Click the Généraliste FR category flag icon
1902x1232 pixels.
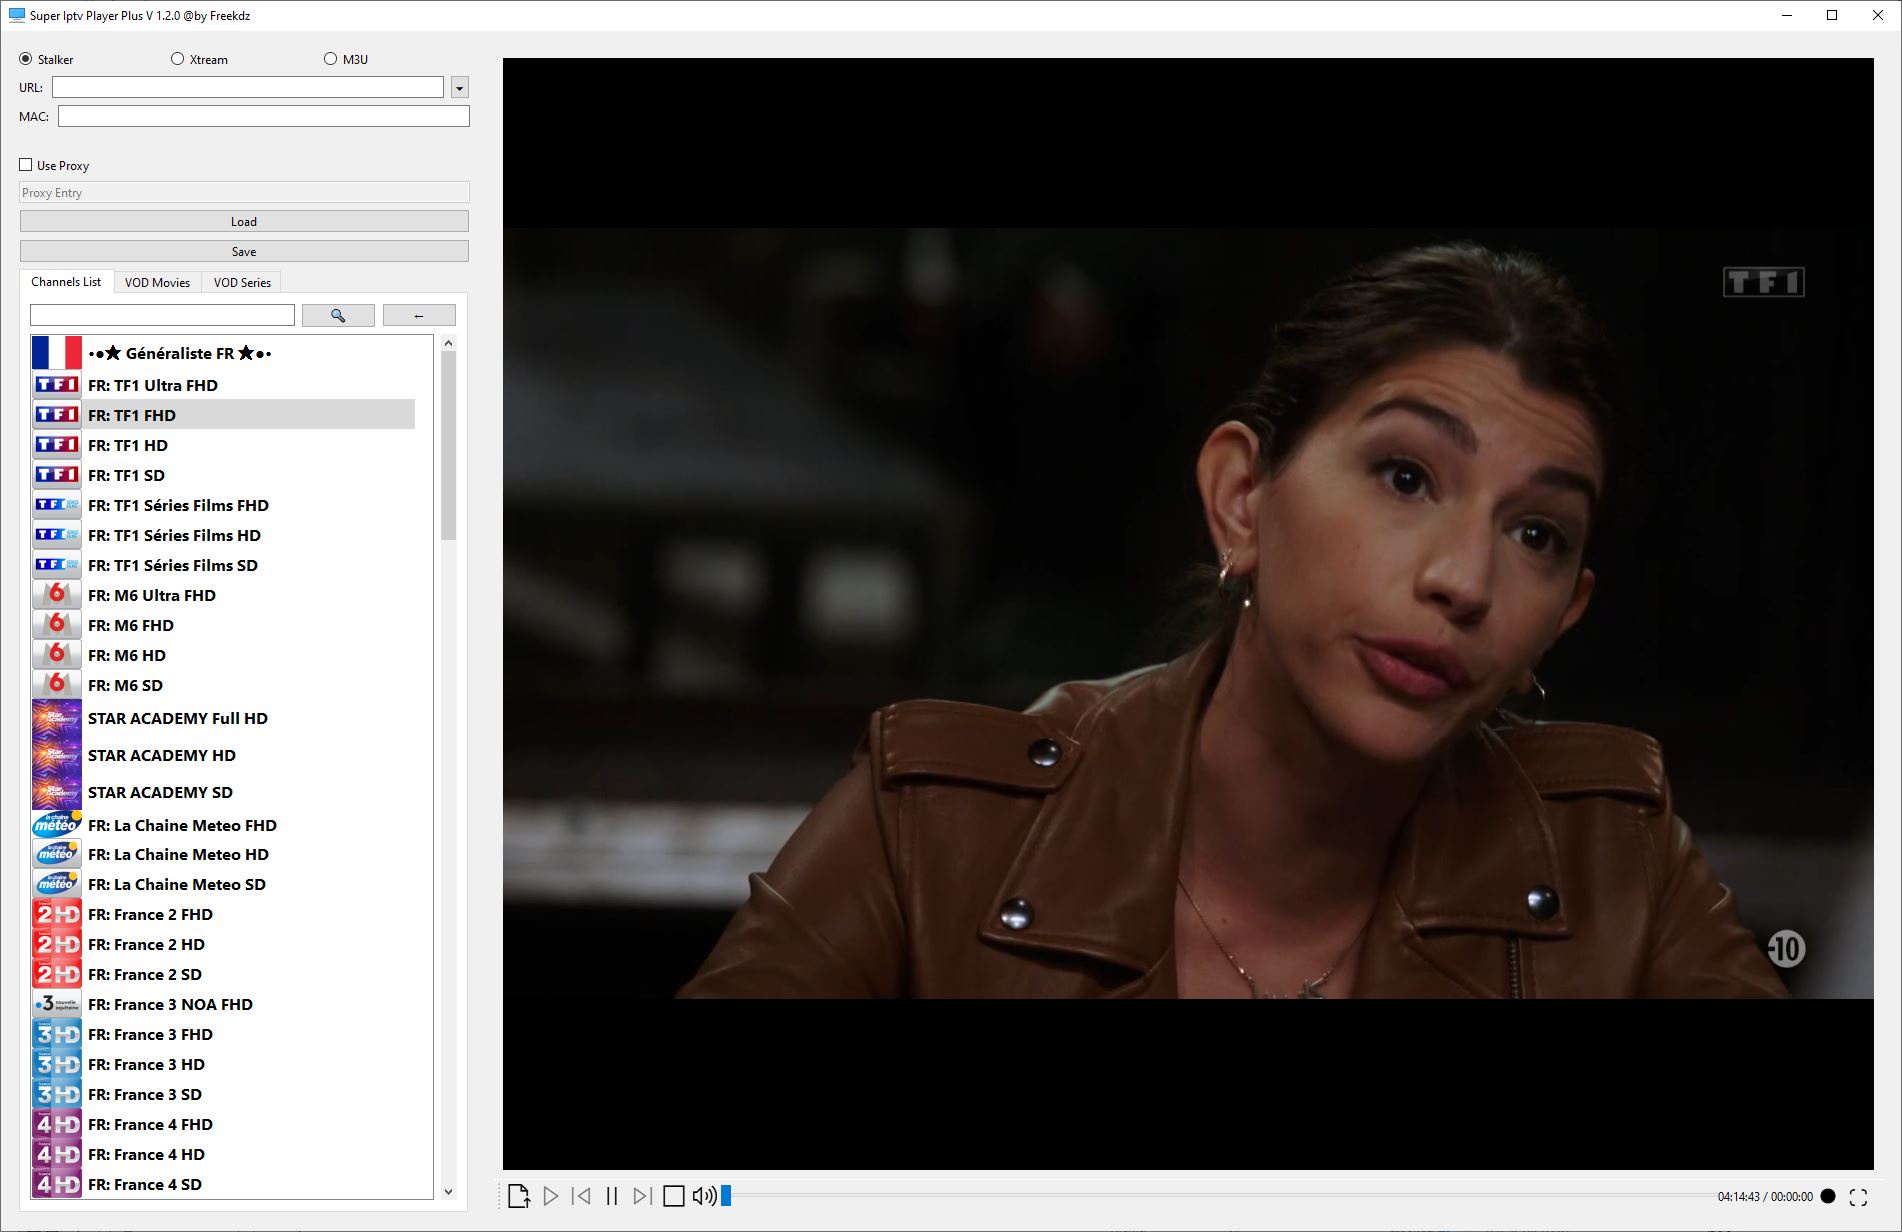coord(57,353)
